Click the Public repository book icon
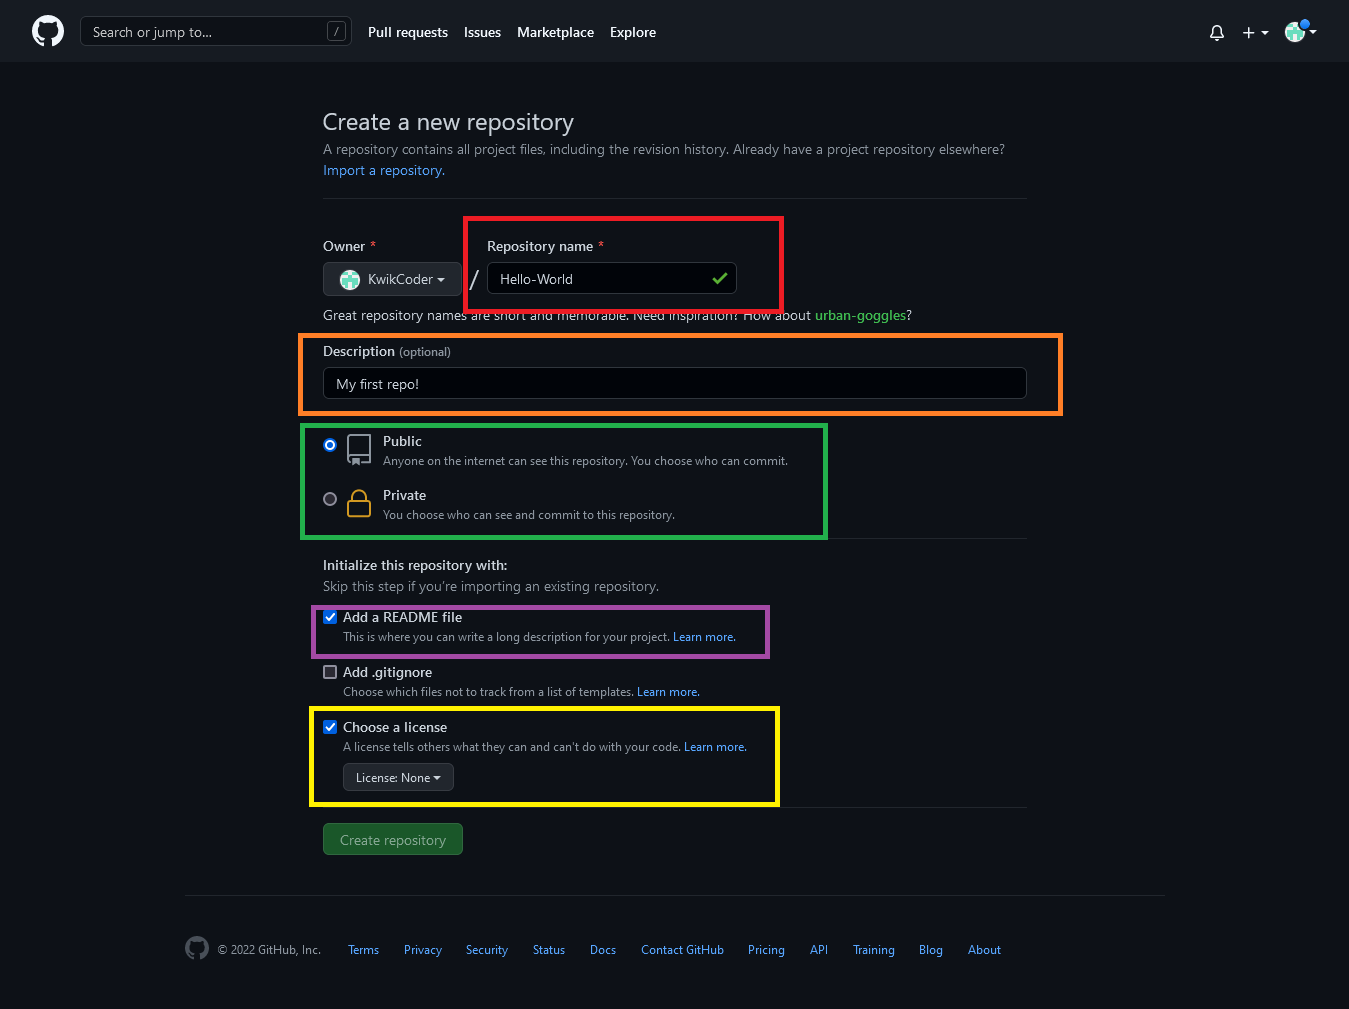This screenshot has width=1349, height=1009. point(359,449)
